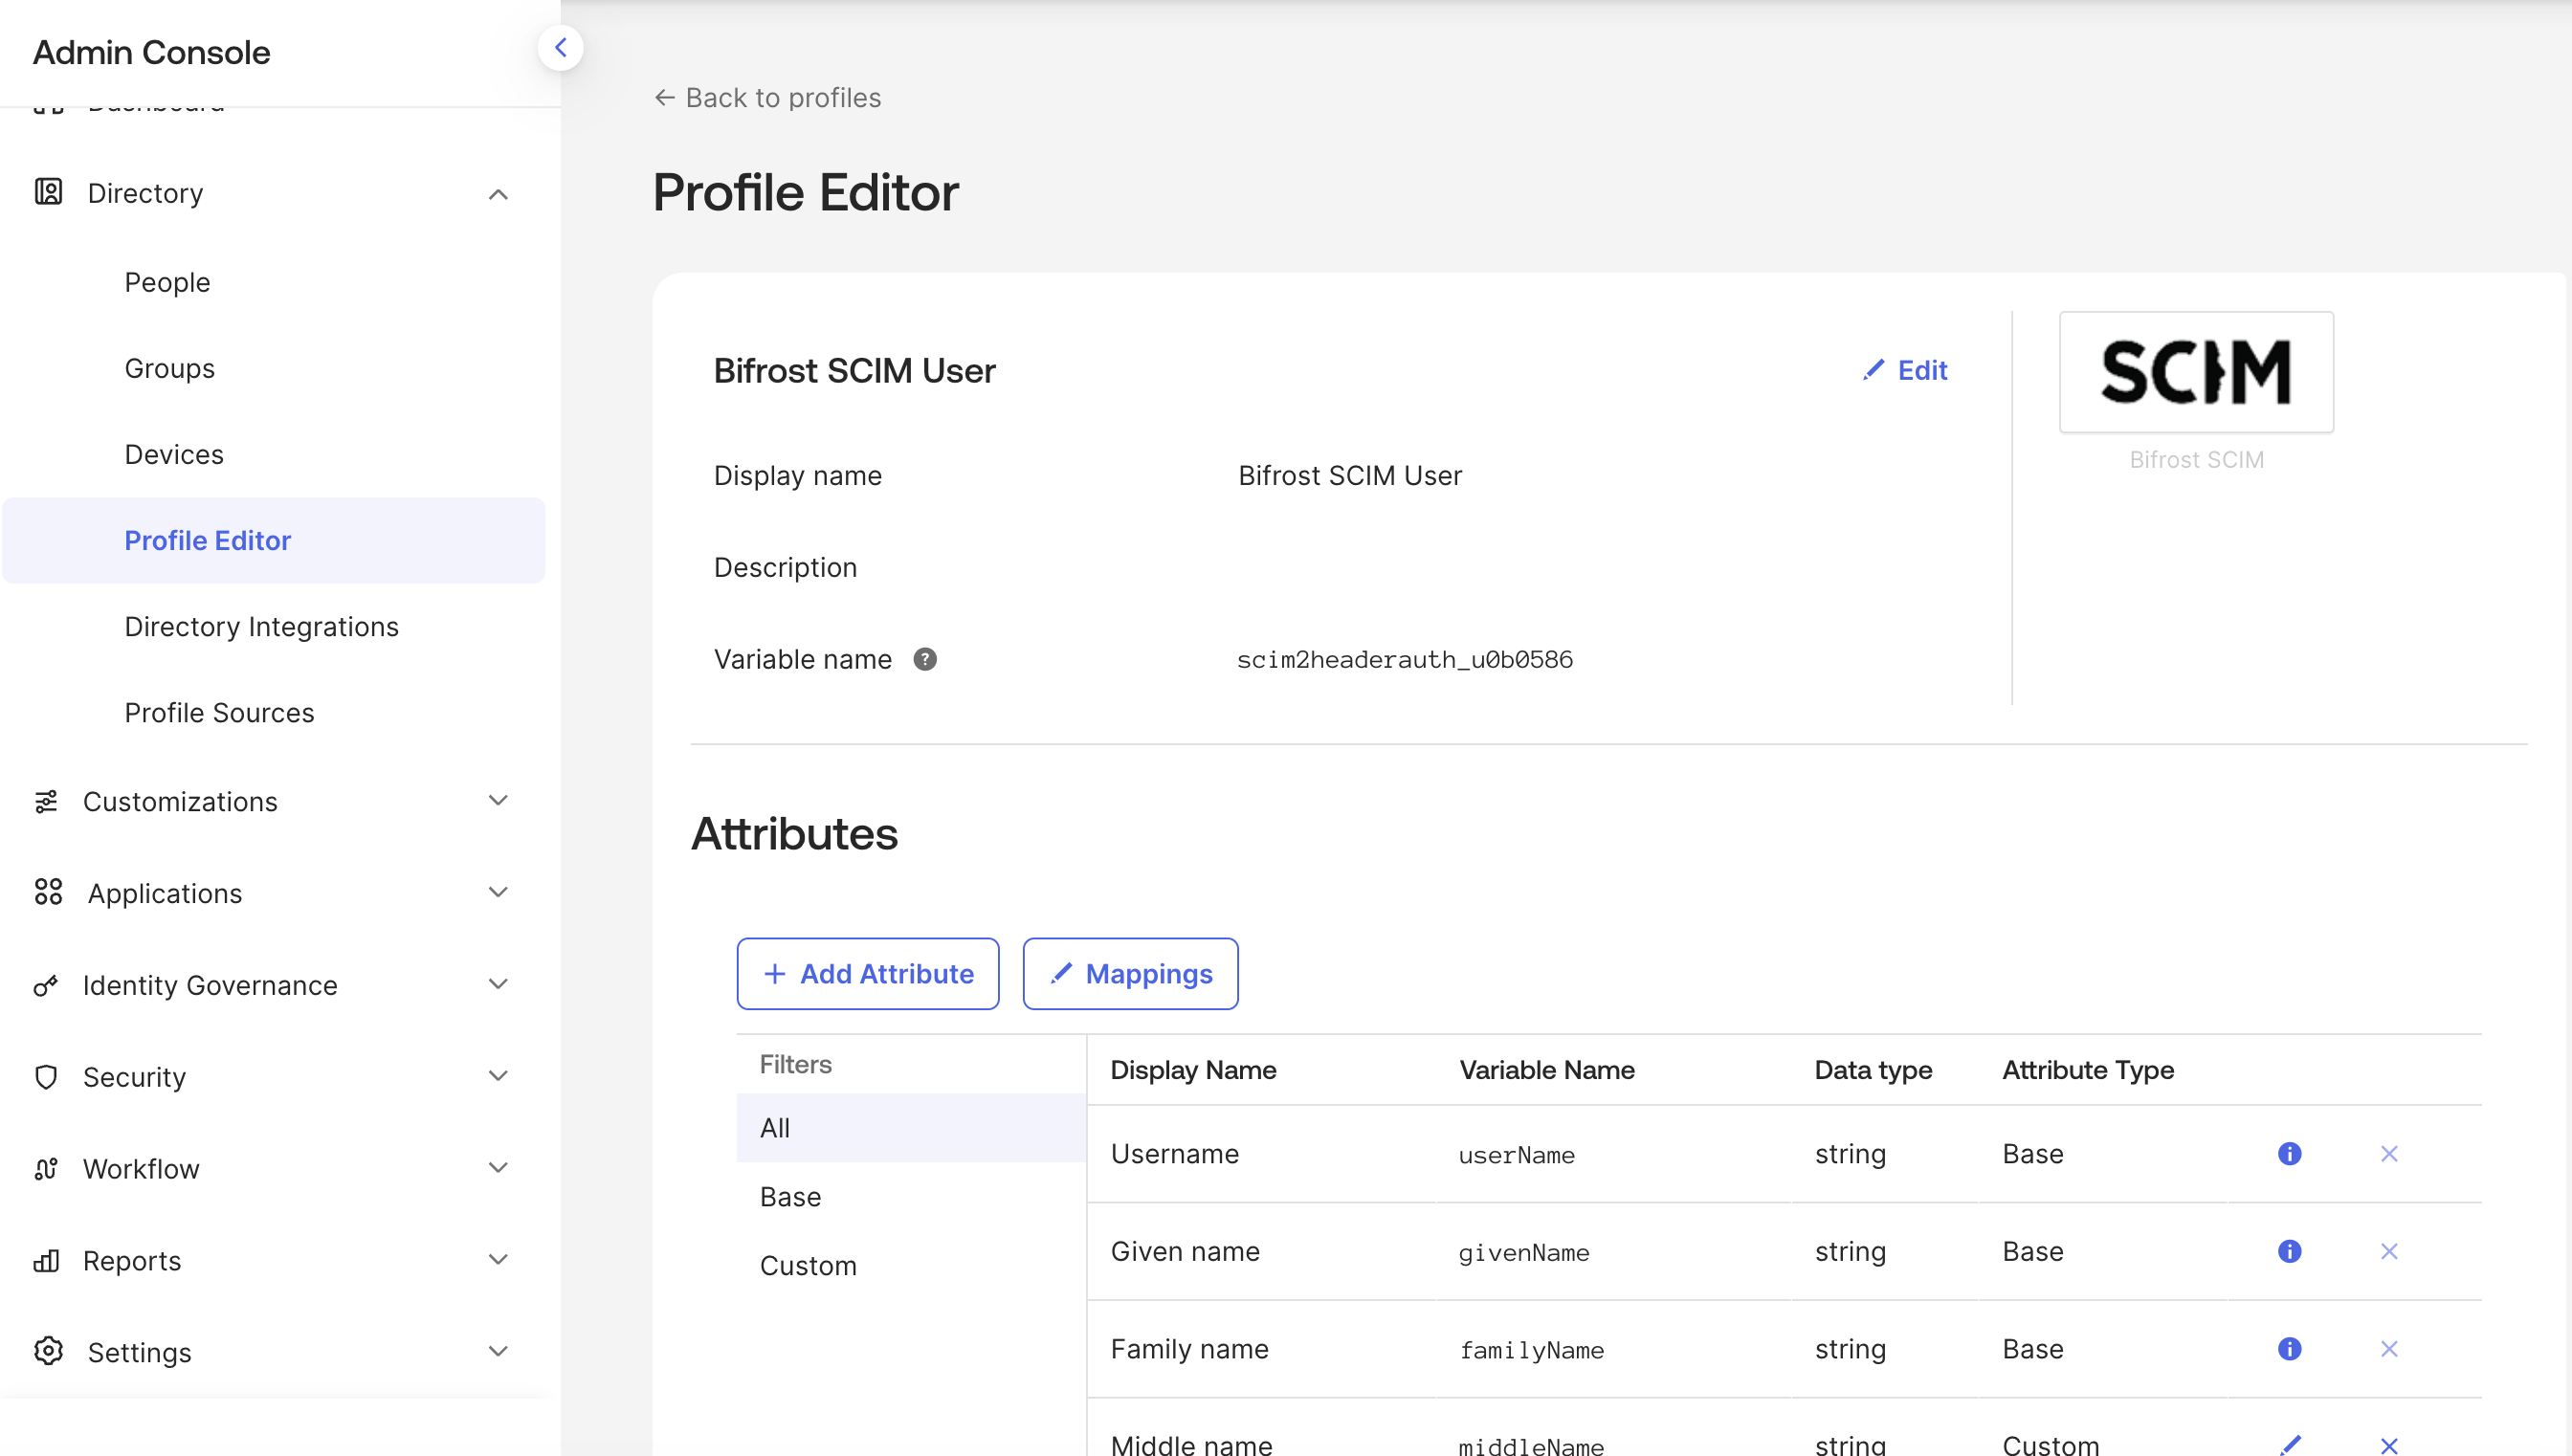
Task: Collapse the sidebar with the chevron button
Action: [x=560, y=47]
